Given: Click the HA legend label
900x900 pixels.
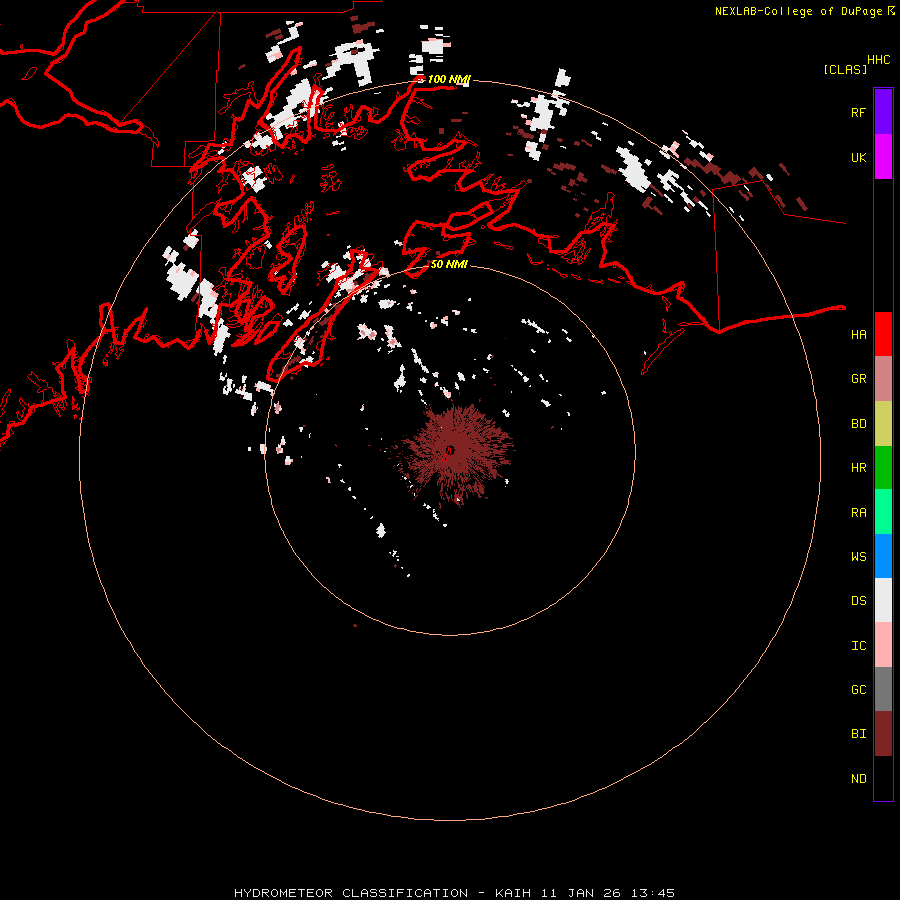Looking at the screenshot, I should click(x=858, y=335).
